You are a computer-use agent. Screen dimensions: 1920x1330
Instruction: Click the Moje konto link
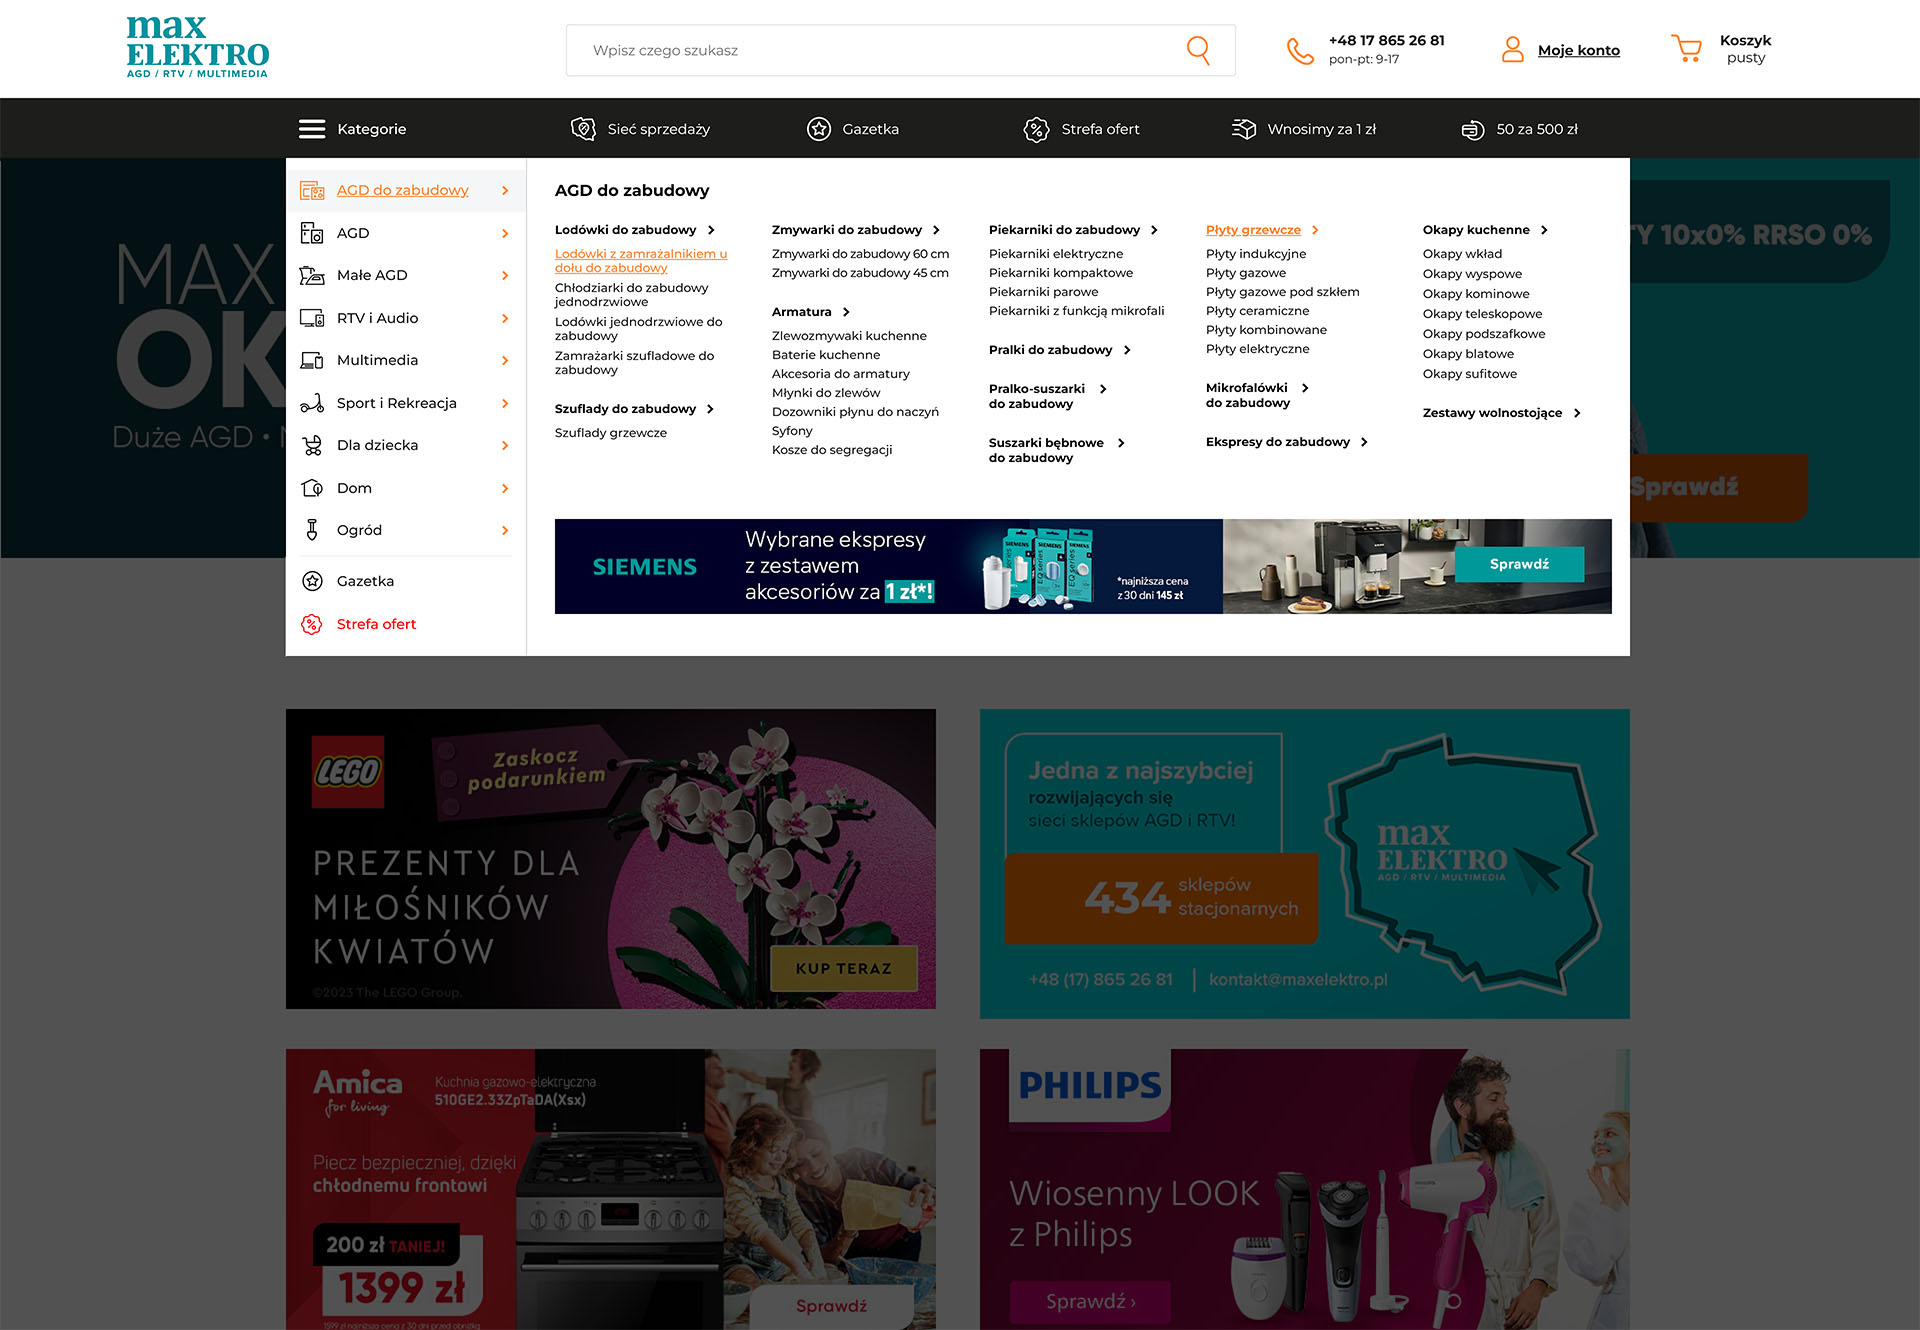coord(1578,50)
